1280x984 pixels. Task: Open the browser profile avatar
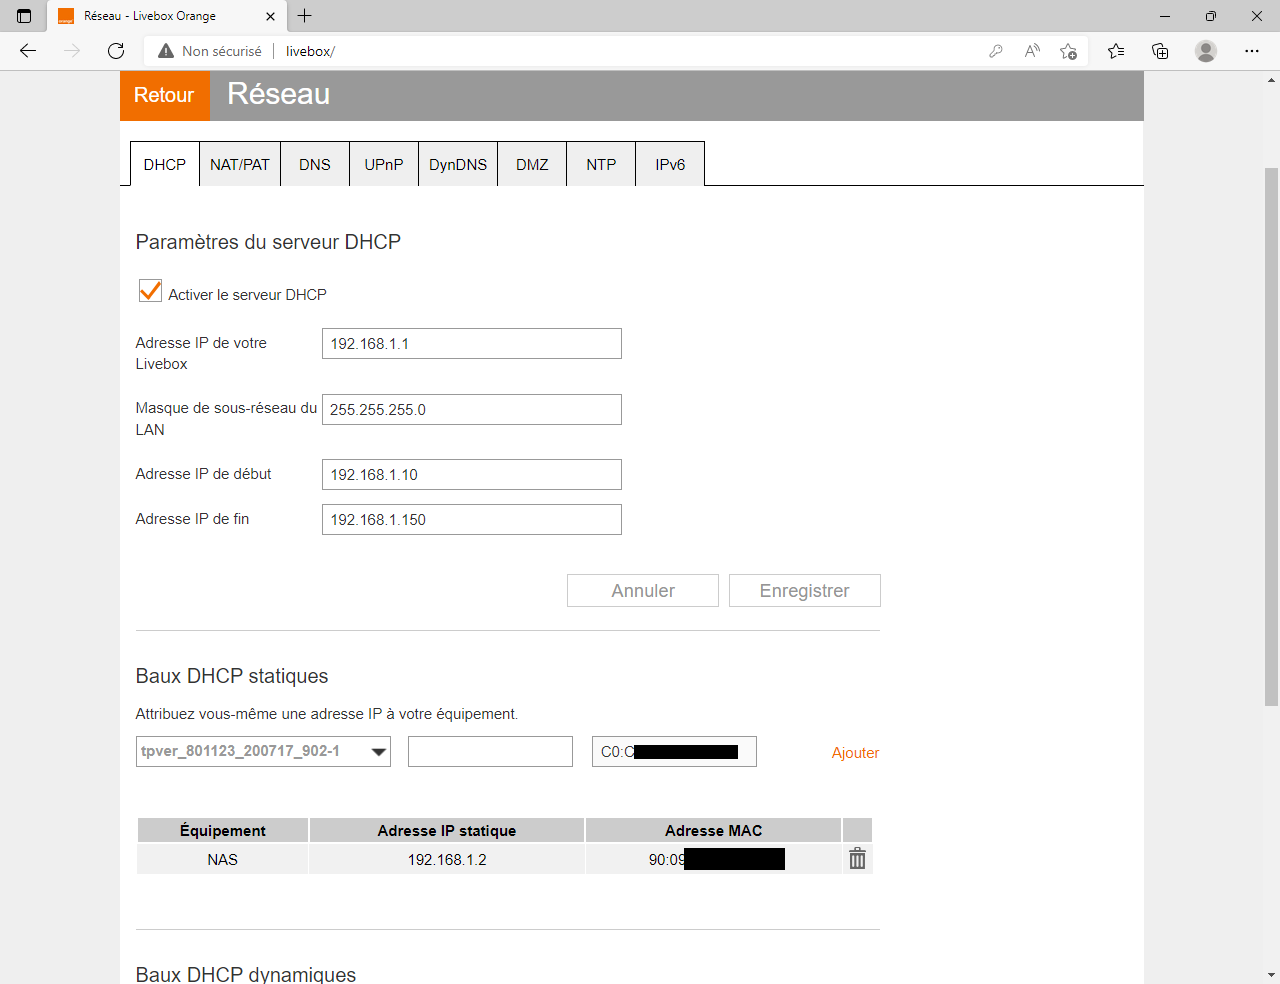1206,51
